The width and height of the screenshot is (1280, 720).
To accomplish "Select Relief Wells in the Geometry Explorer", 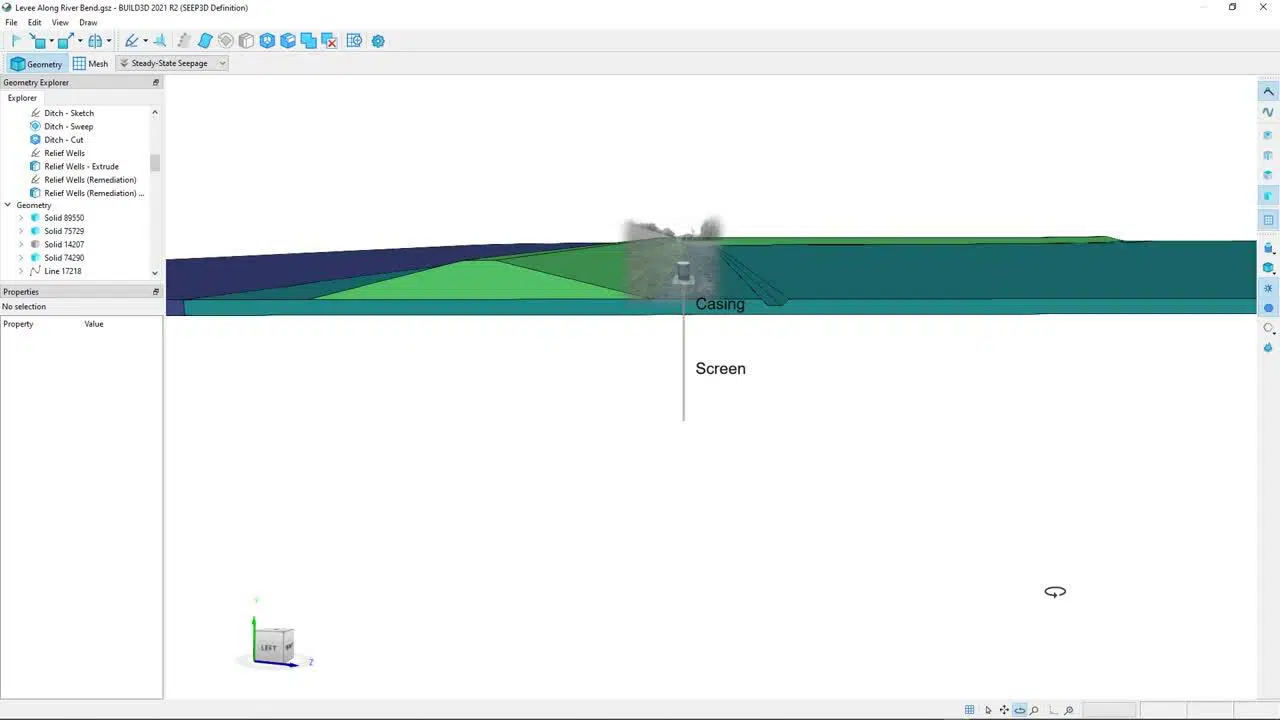I will click(x=65, y=152).
